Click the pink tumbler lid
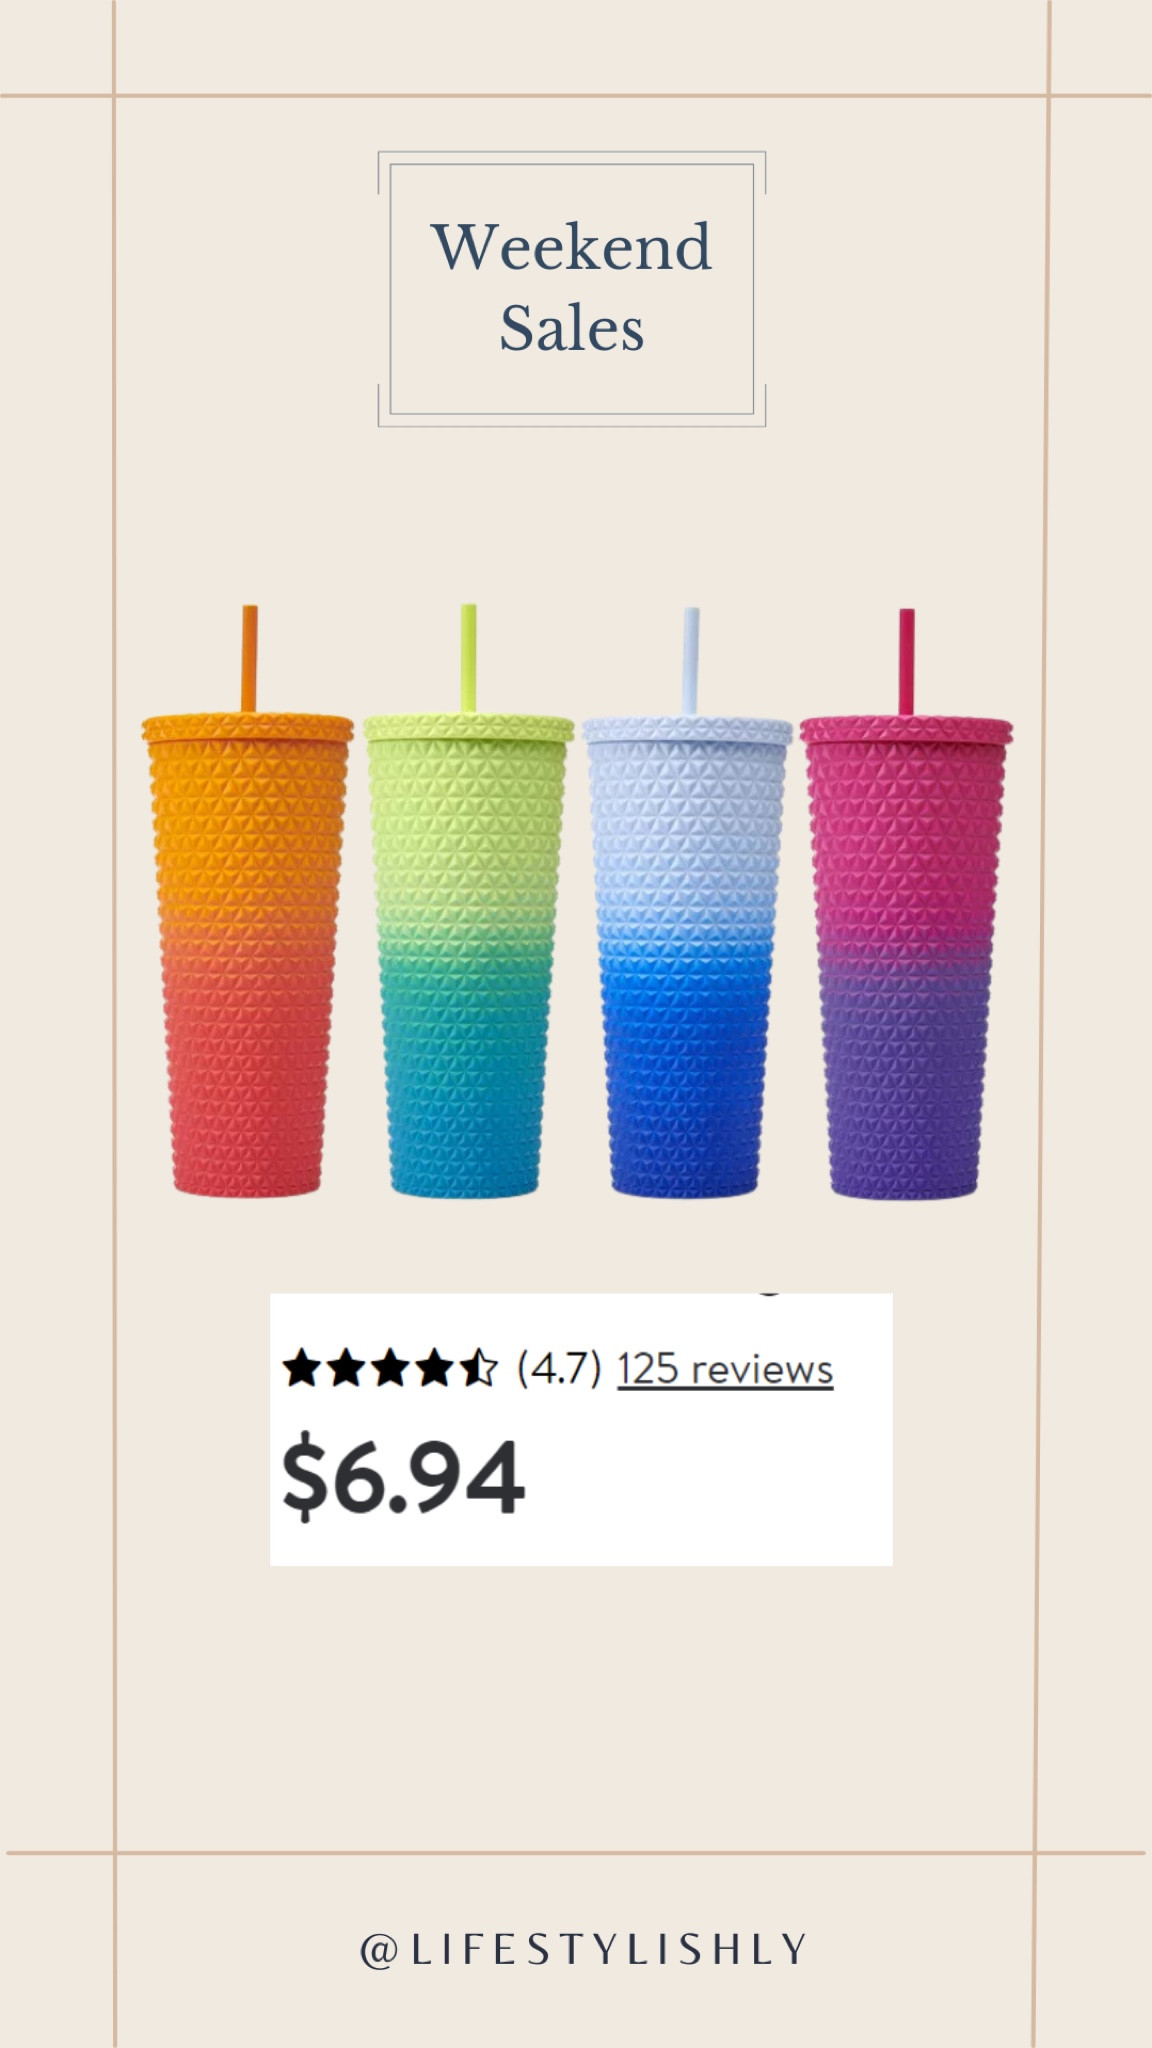The height and width of the screenshot is (2048, 1152). click(x=906, y=731)
